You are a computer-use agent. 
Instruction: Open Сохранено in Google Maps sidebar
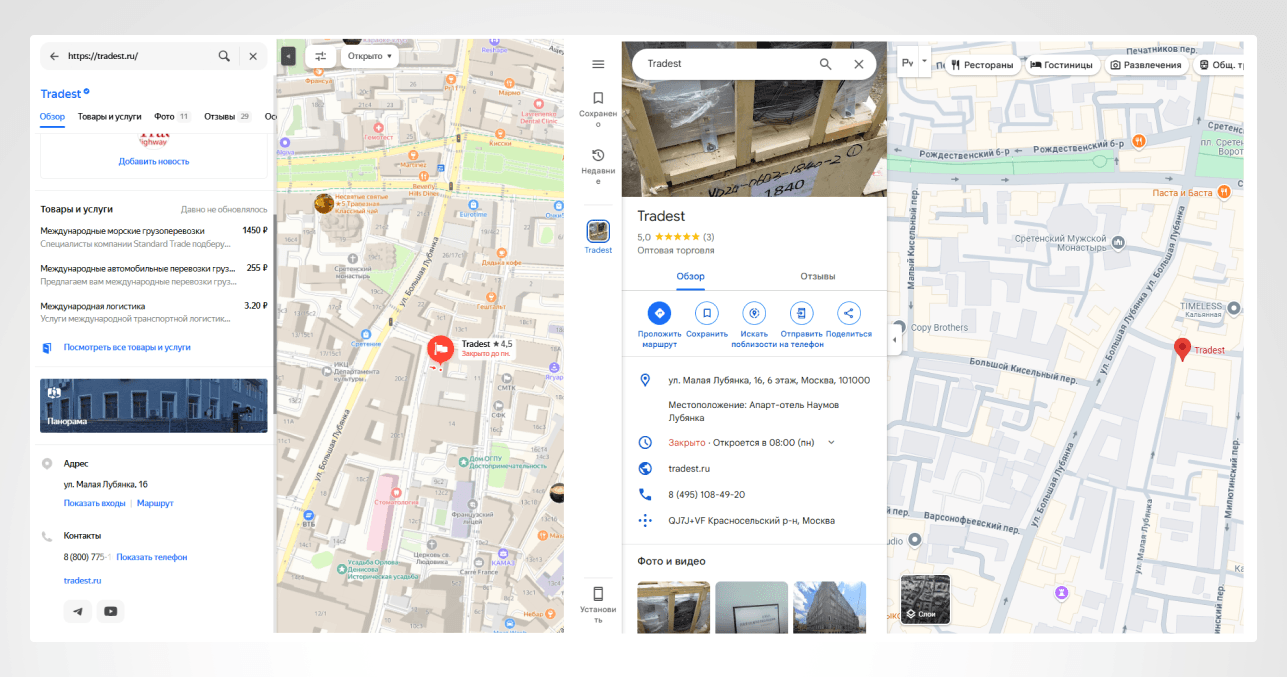coord(598,110)
